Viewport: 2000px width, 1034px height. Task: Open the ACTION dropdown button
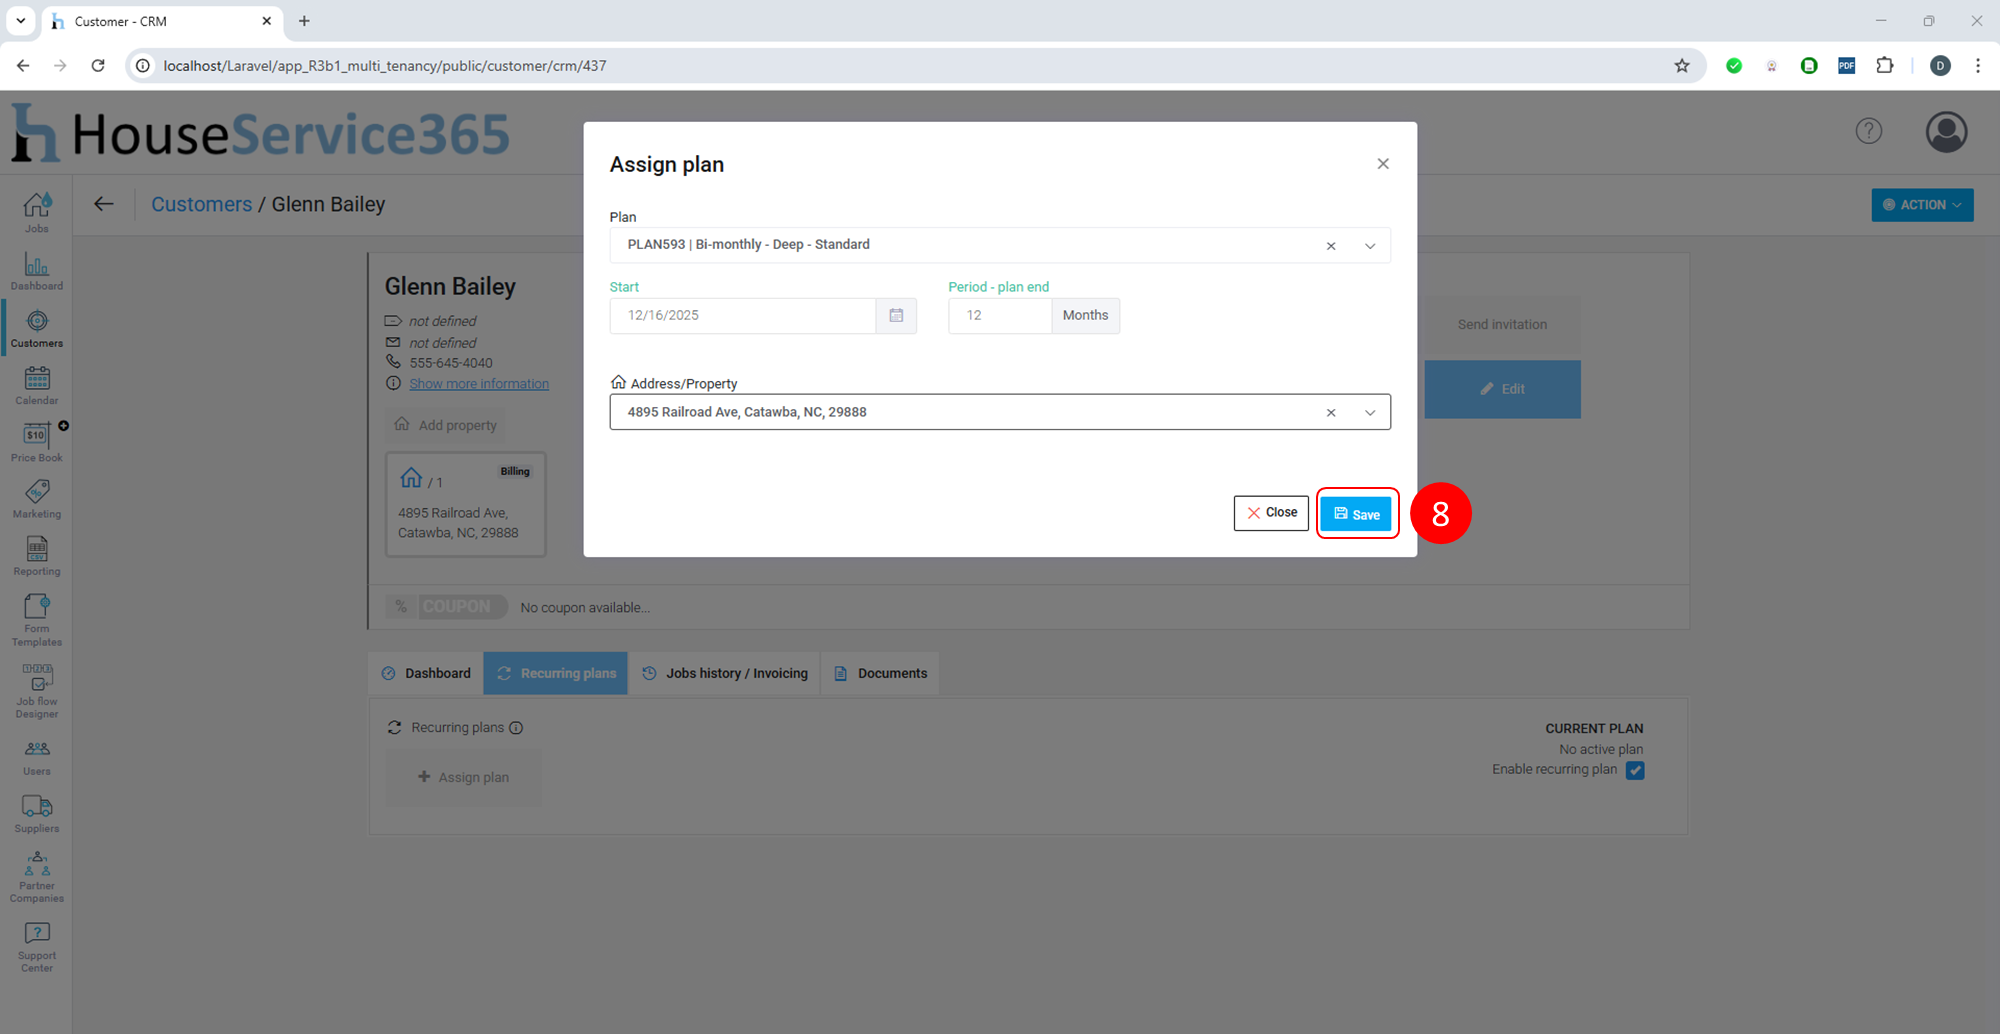click(x=1922, y=205)
